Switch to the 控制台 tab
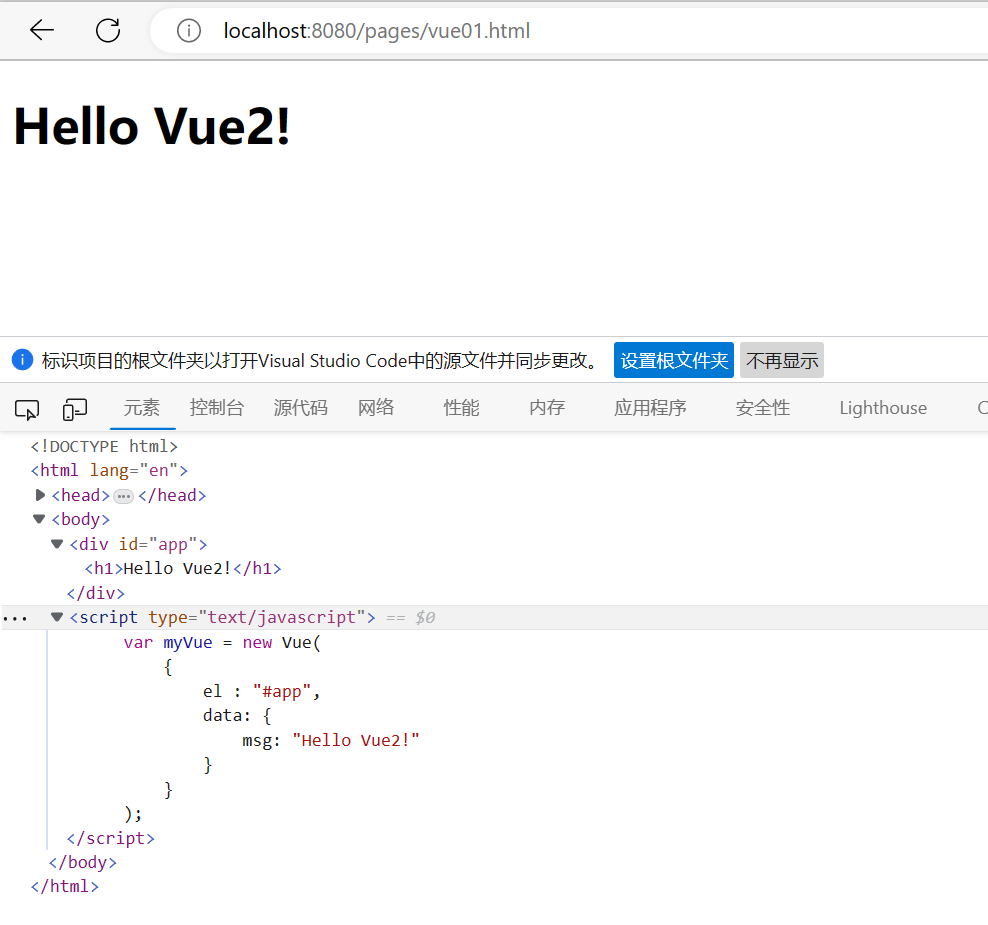 pyautogui.click(x=216, y=407)
